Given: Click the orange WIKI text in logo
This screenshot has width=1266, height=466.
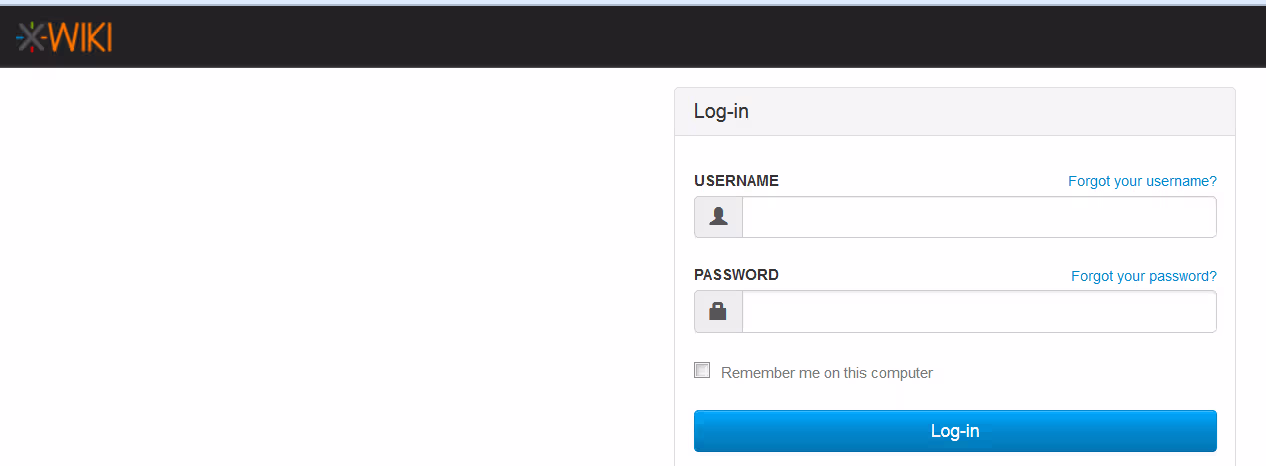Looking at the screenshot, I should [80, 37].
